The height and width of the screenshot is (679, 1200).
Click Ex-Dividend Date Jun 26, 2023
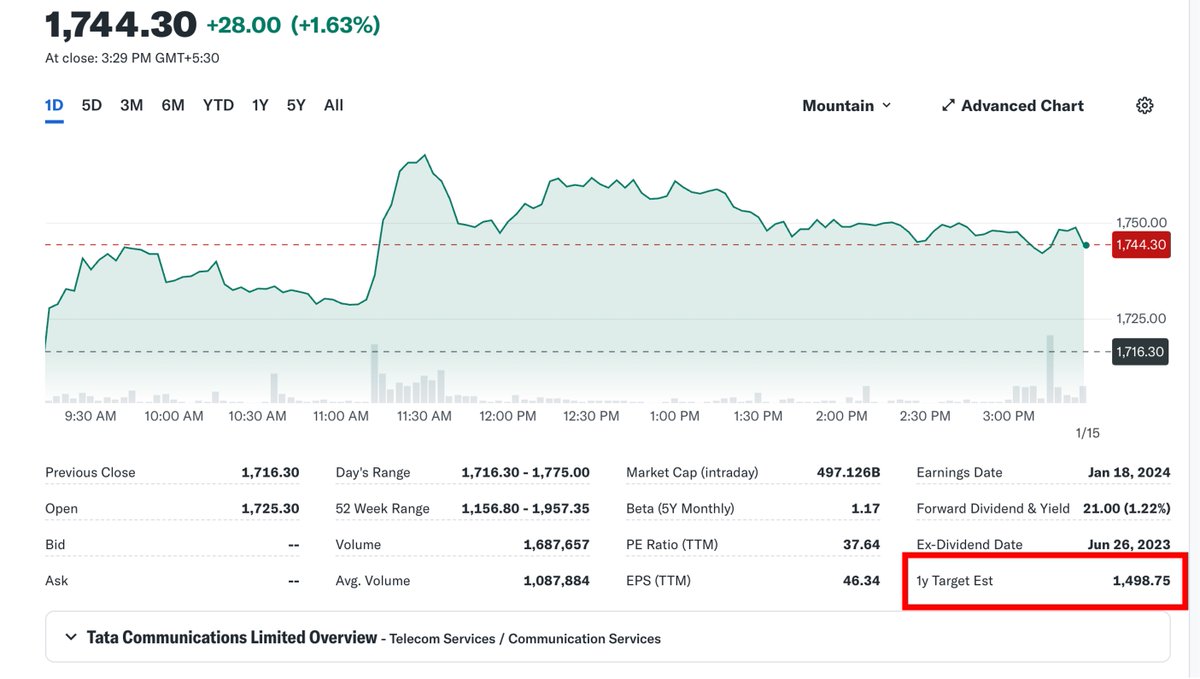pyautogui.click(x=1129, y=544)
